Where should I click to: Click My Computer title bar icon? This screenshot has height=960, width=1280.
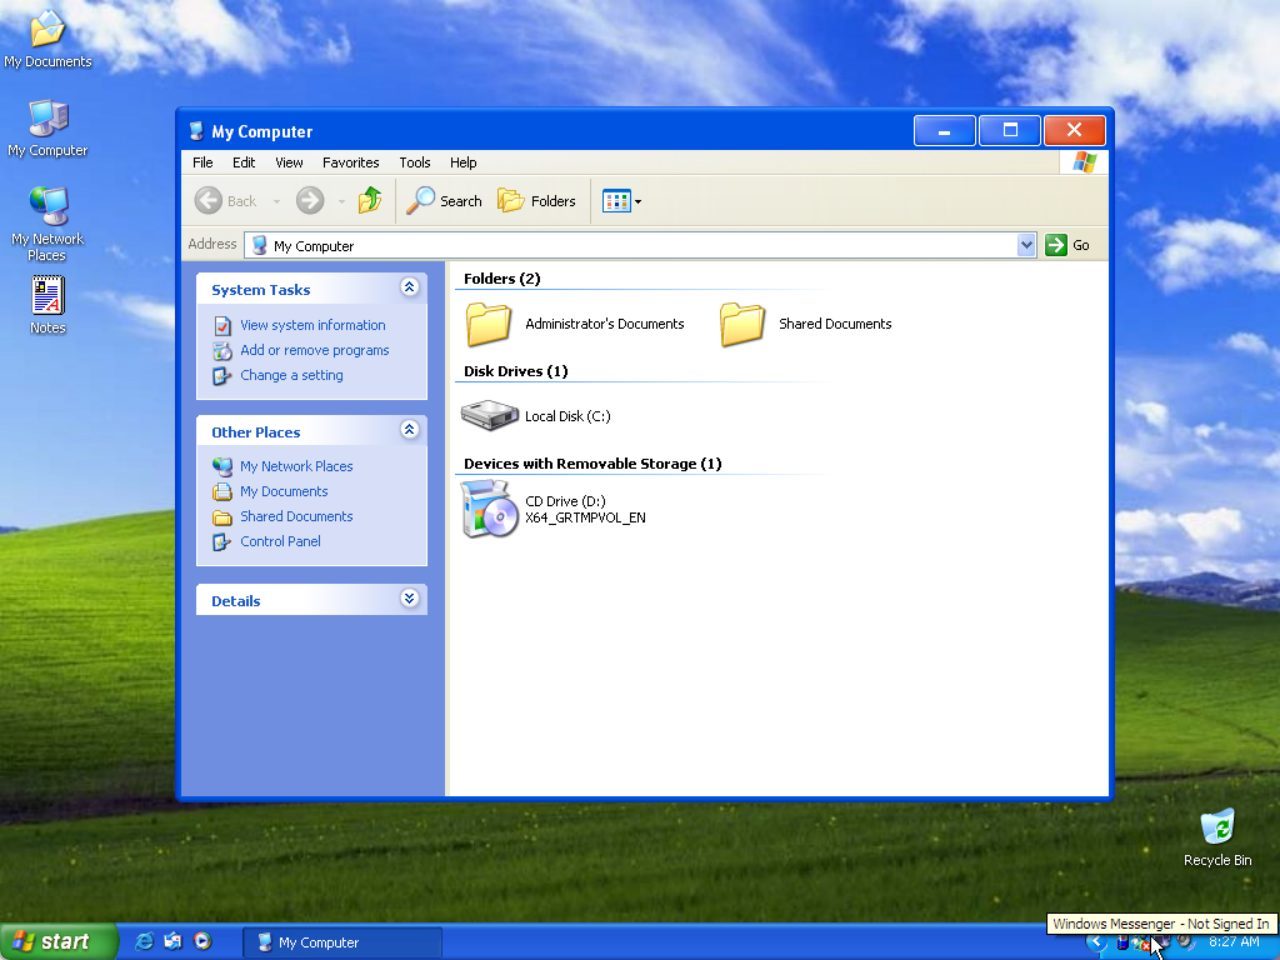[x=196, y=131]
